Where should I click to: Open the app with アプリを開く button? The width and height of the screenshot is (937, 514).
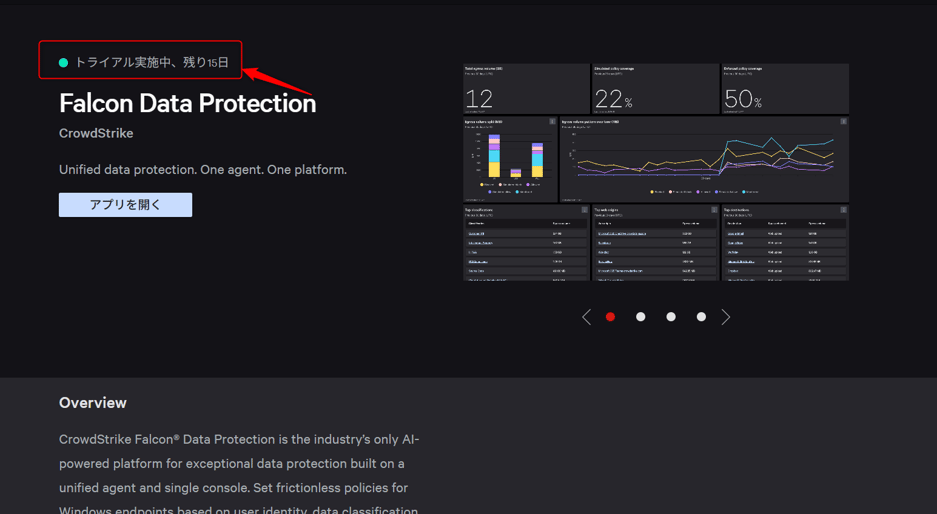125,204
